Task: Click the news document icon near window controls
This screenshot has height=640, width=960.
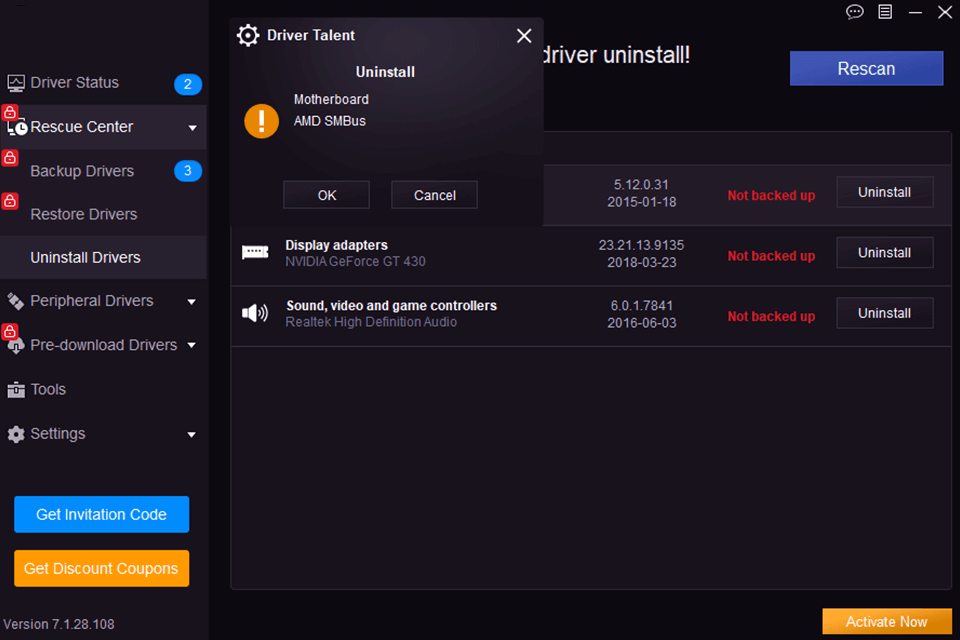Action: 885,12
